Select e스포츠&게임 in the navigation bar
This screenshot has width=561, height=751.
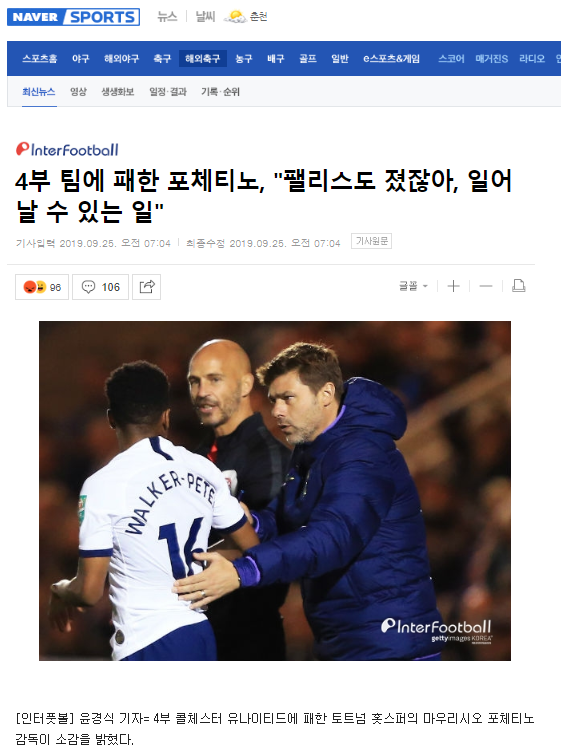pos(391,58)
